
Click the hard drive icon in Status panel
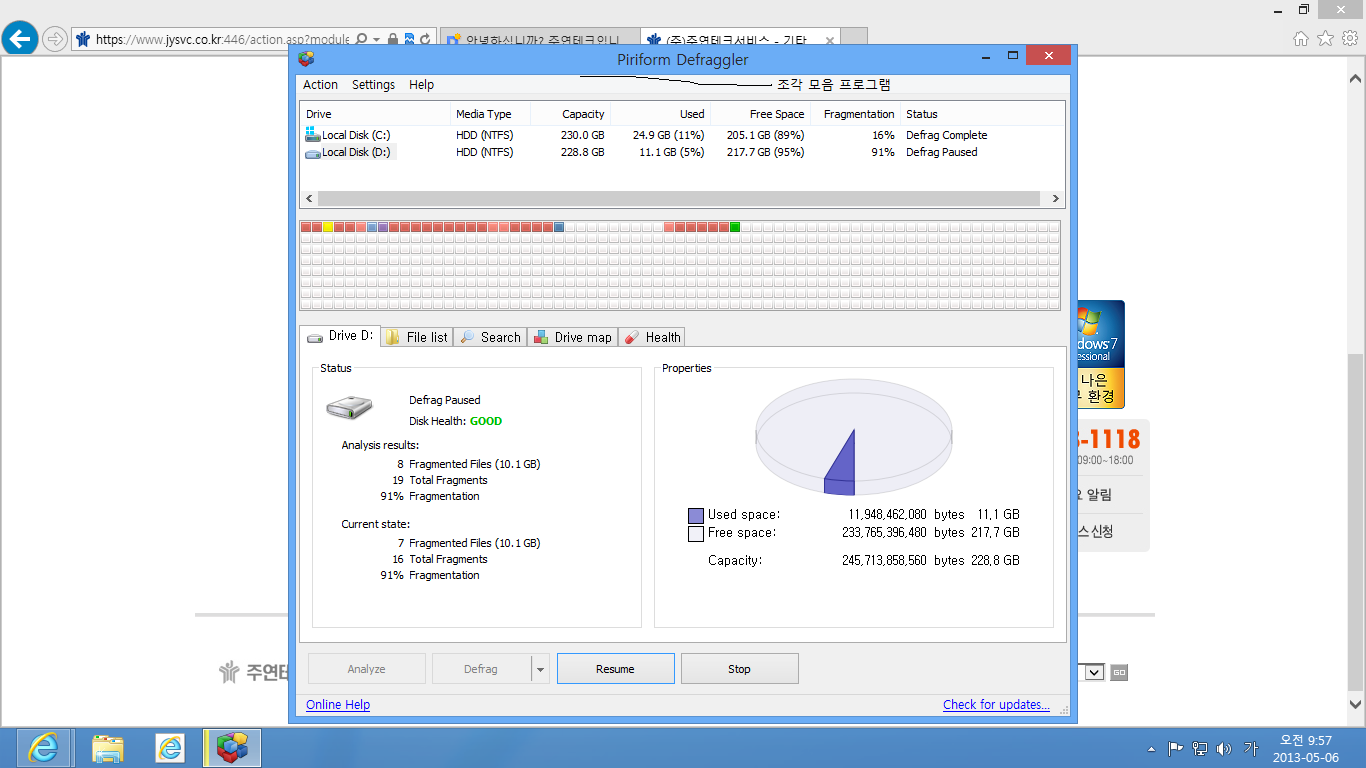click(x=349, y=406)
